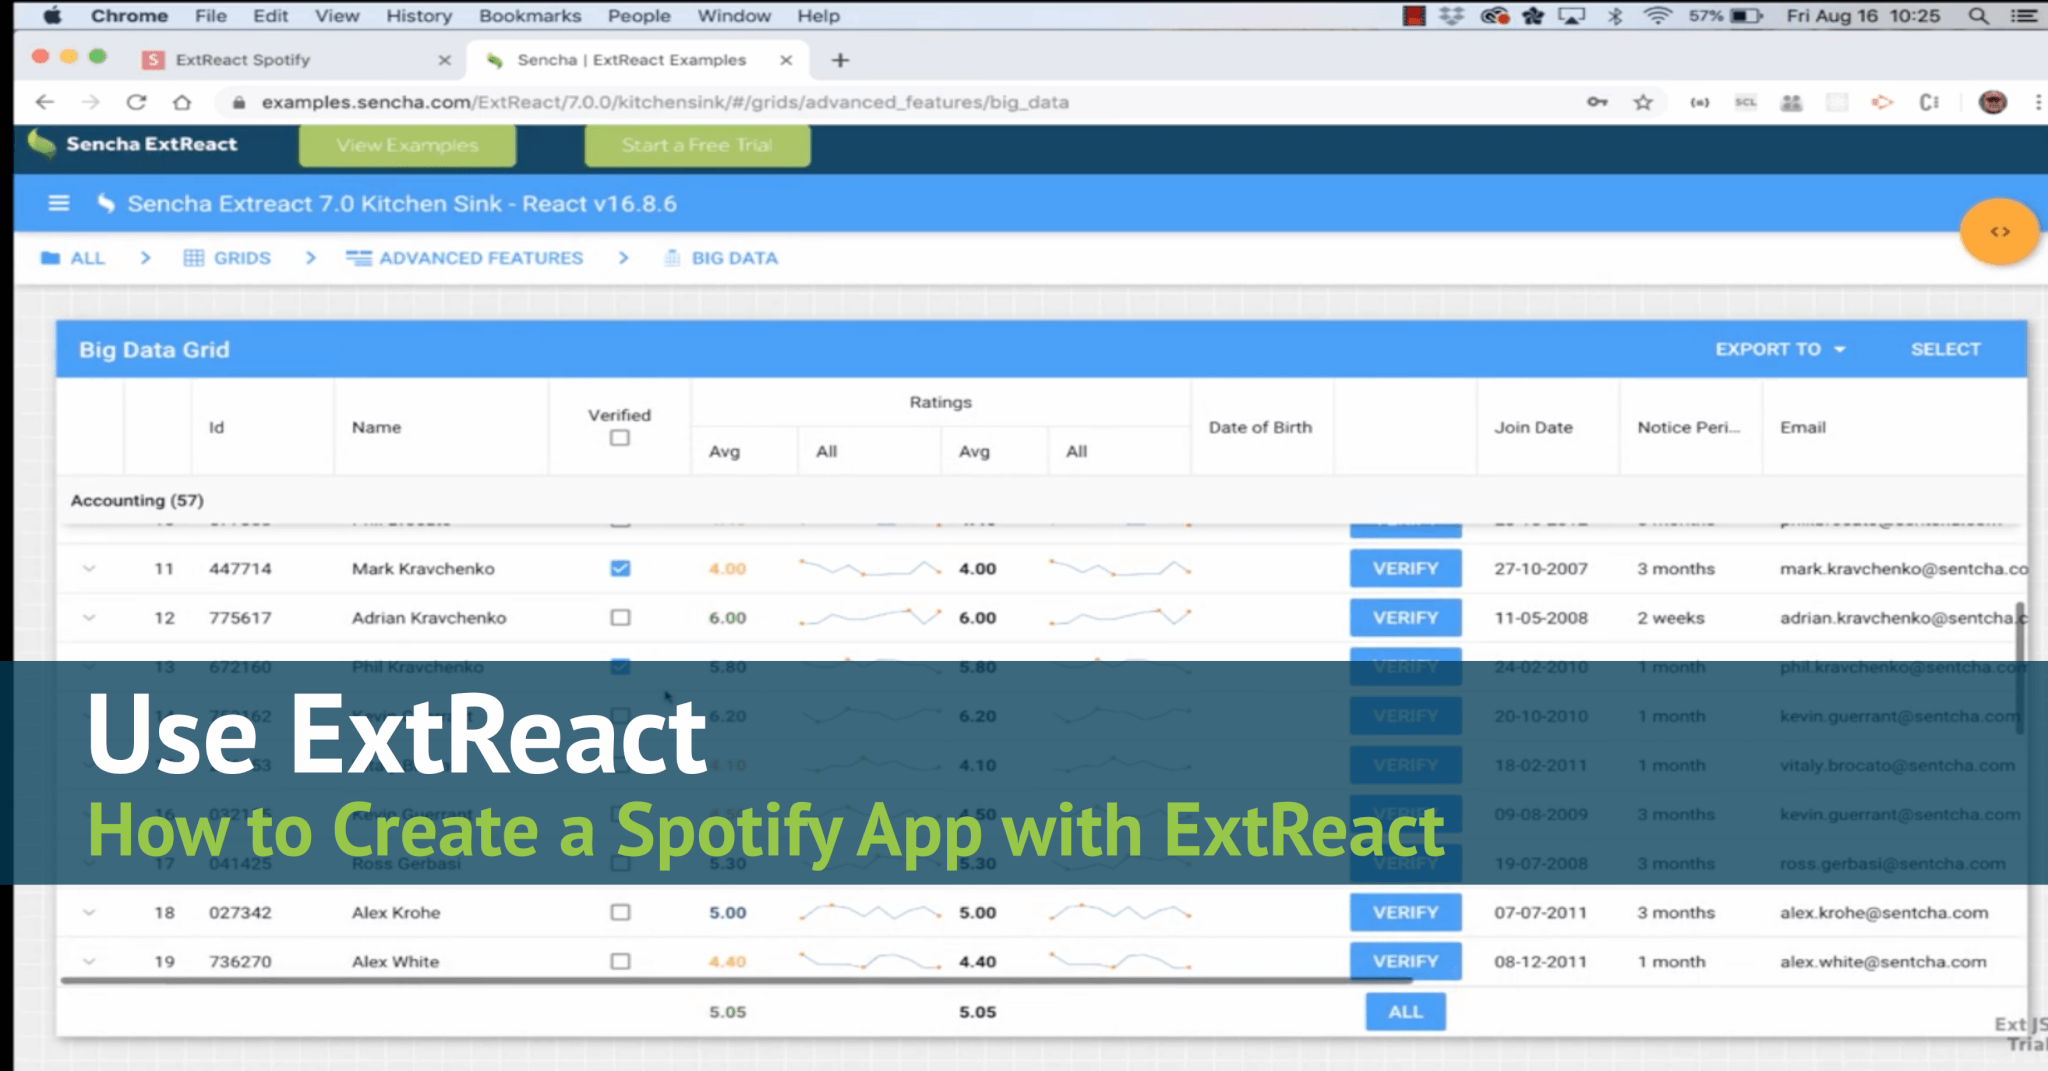Viewport: 2048px width, 1071px height.
Task: Open the Chrome three-dot menu
Action: pos(2037,102)
